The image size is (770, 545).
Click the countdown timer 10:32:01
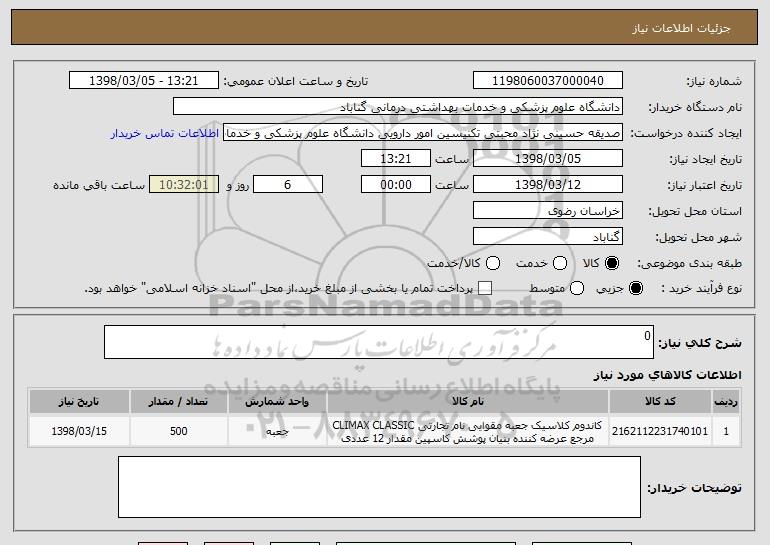[184, 185]
